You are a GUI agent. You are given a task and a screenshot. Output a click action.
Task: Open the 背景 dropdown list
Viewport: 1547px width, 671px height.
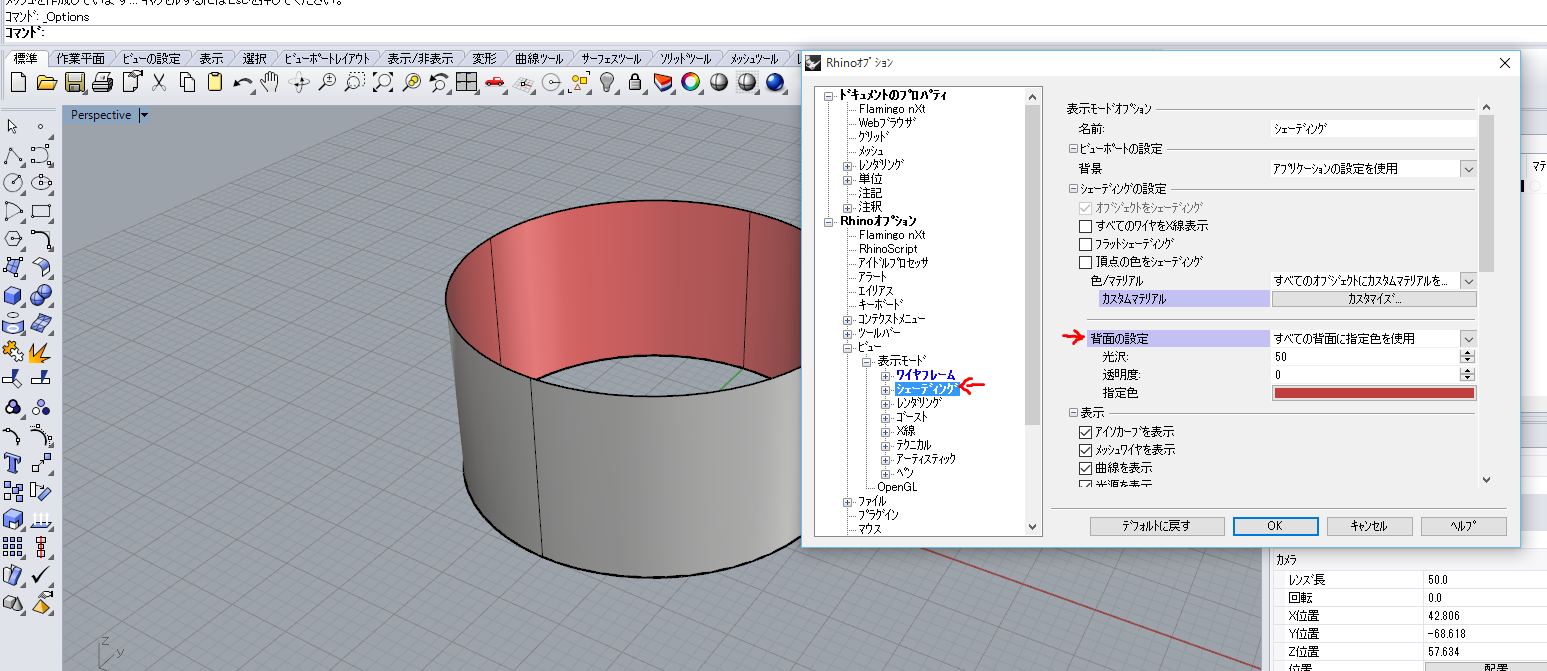(1467, 169)
